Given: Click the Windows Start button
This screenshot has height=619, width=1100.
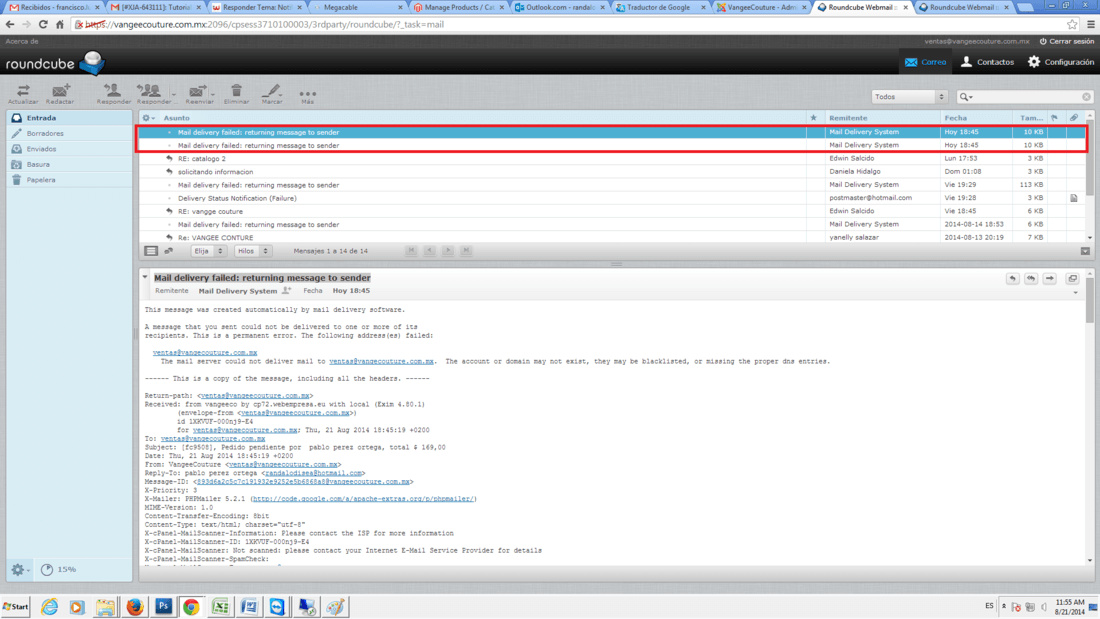Looking at the screenshot, I should click(15, 606).
